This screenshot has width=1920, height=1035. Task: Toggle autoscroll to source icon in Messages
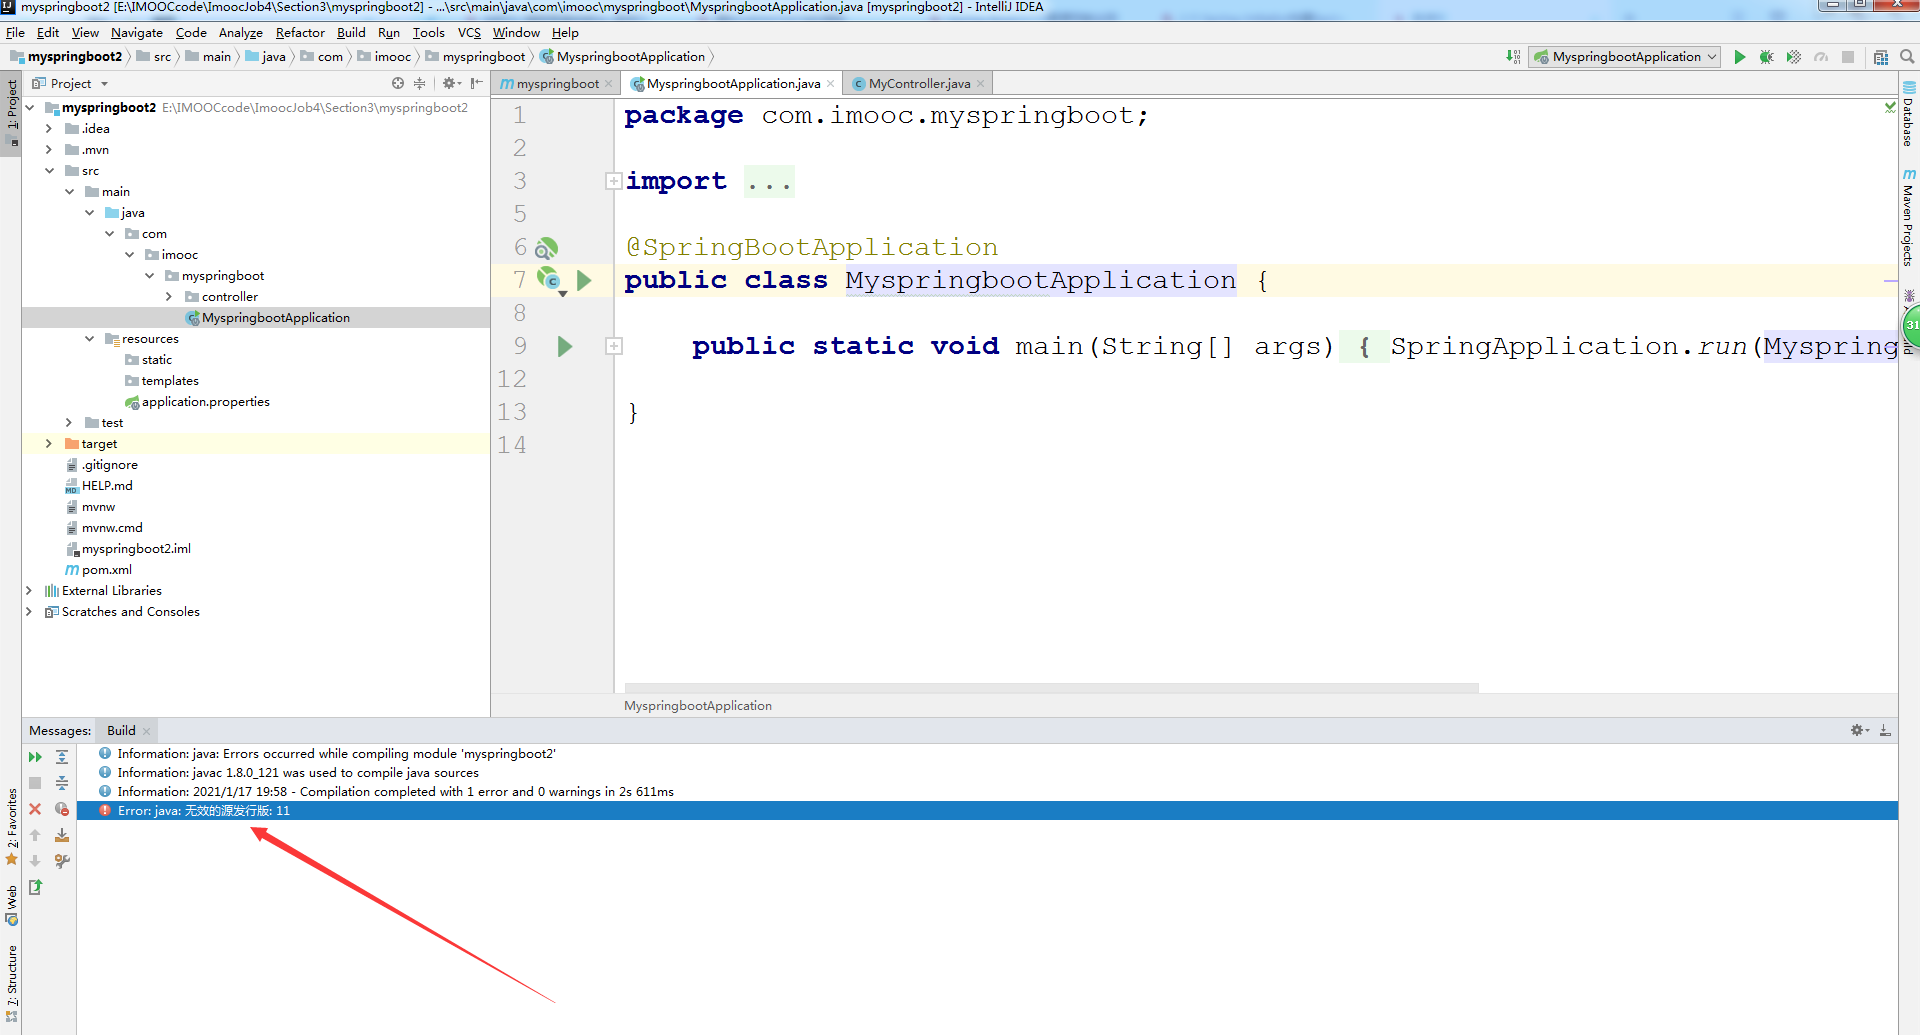tap(62, 835)
